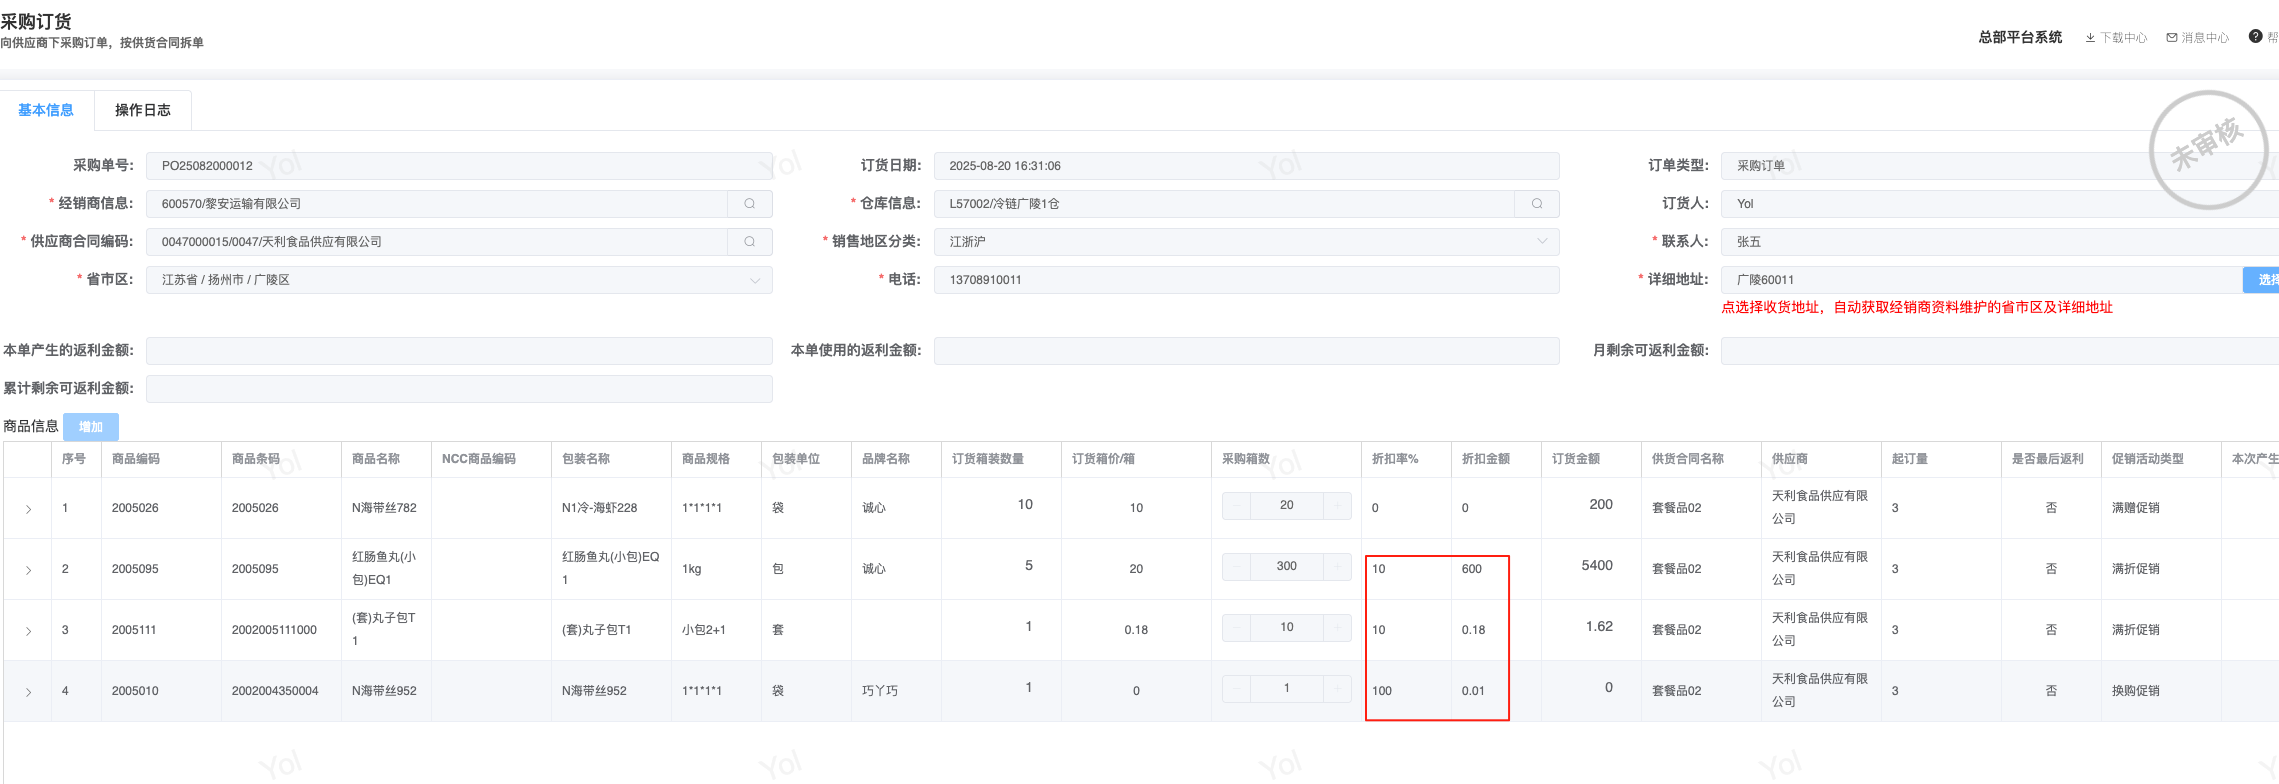Expand row 3 (套)丸子包T1 details
2279x784 pixels.
28,631
